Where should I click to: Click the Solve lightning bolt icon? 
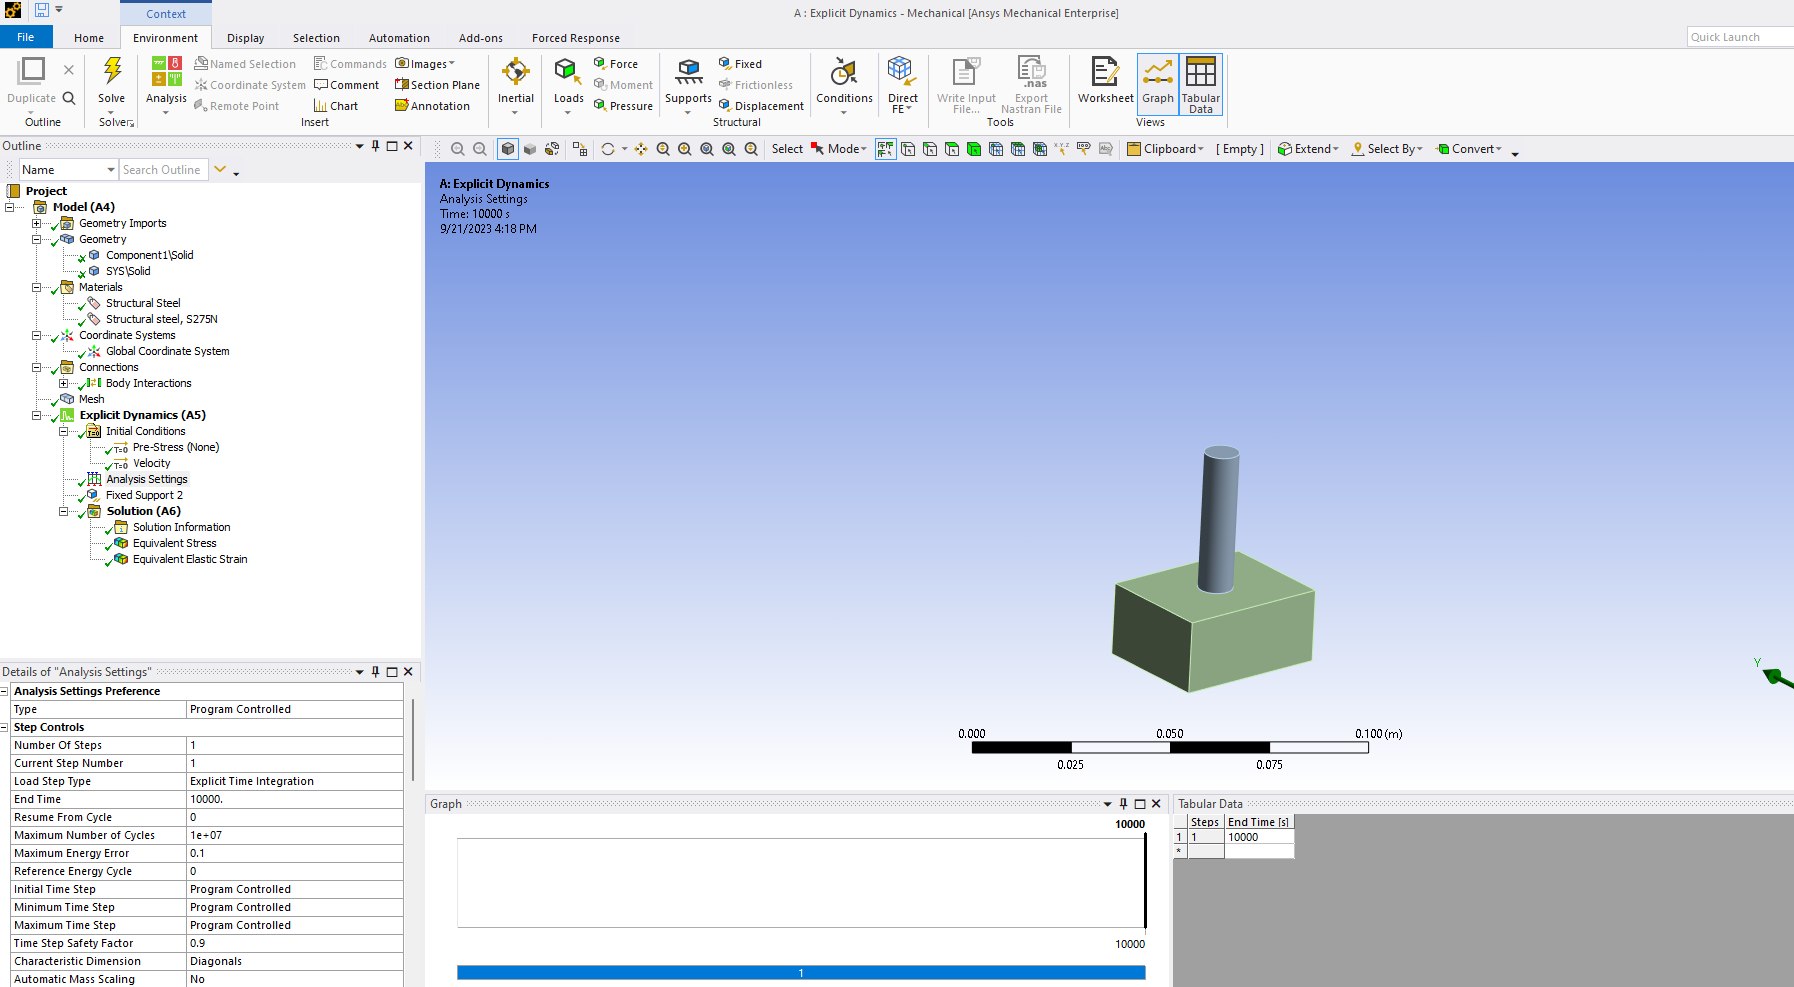(x=112, y=72)
